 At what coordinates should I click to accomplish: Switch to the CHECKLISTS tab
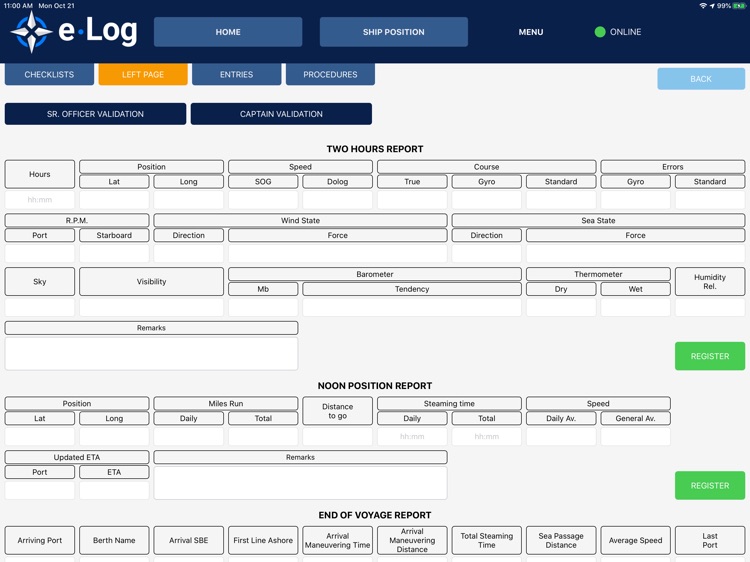pos(49,75)
